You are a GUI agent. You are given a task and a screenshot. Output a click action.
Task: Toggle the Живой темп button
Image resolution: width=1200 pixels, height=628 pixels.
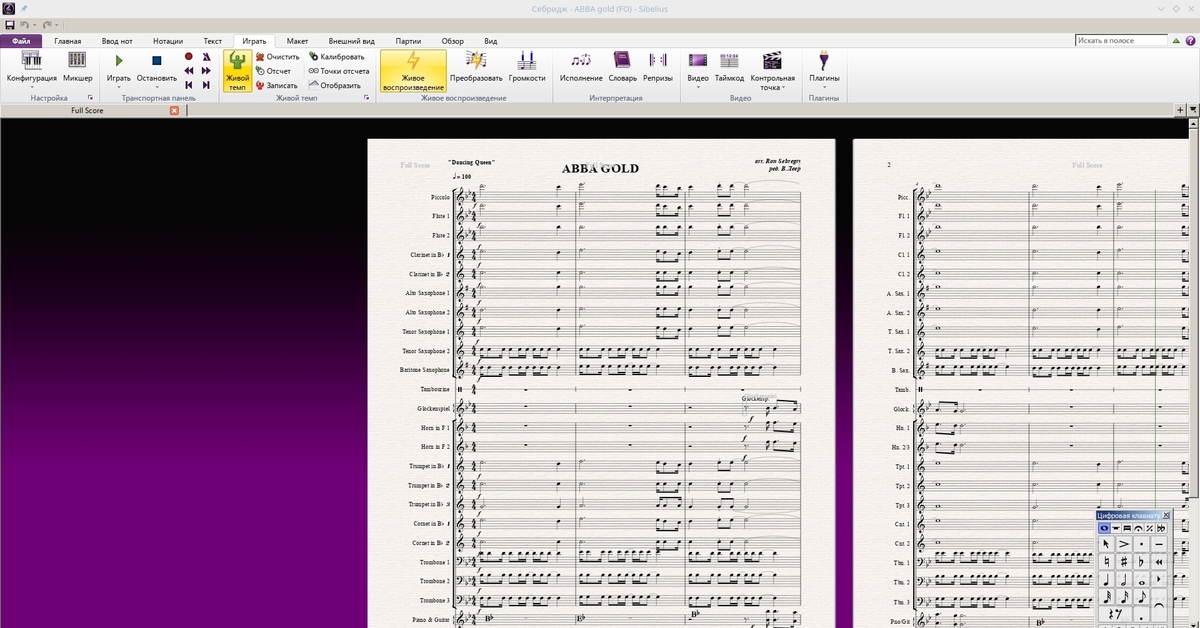(x=237, y=71)
